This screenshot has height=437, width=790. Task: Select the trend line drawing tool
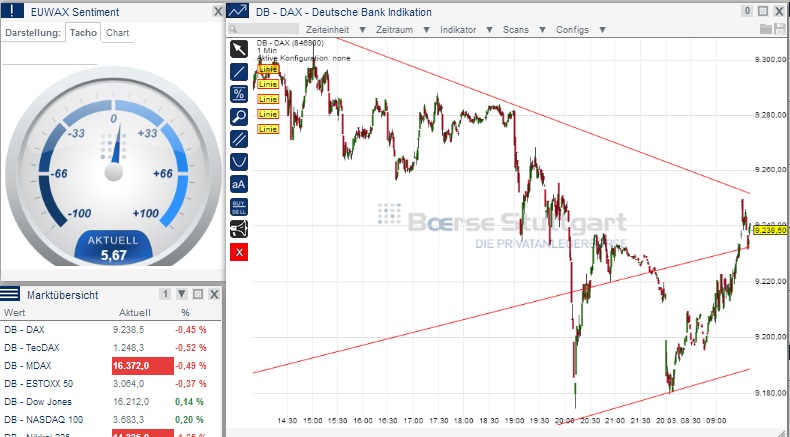coord(239,72)
